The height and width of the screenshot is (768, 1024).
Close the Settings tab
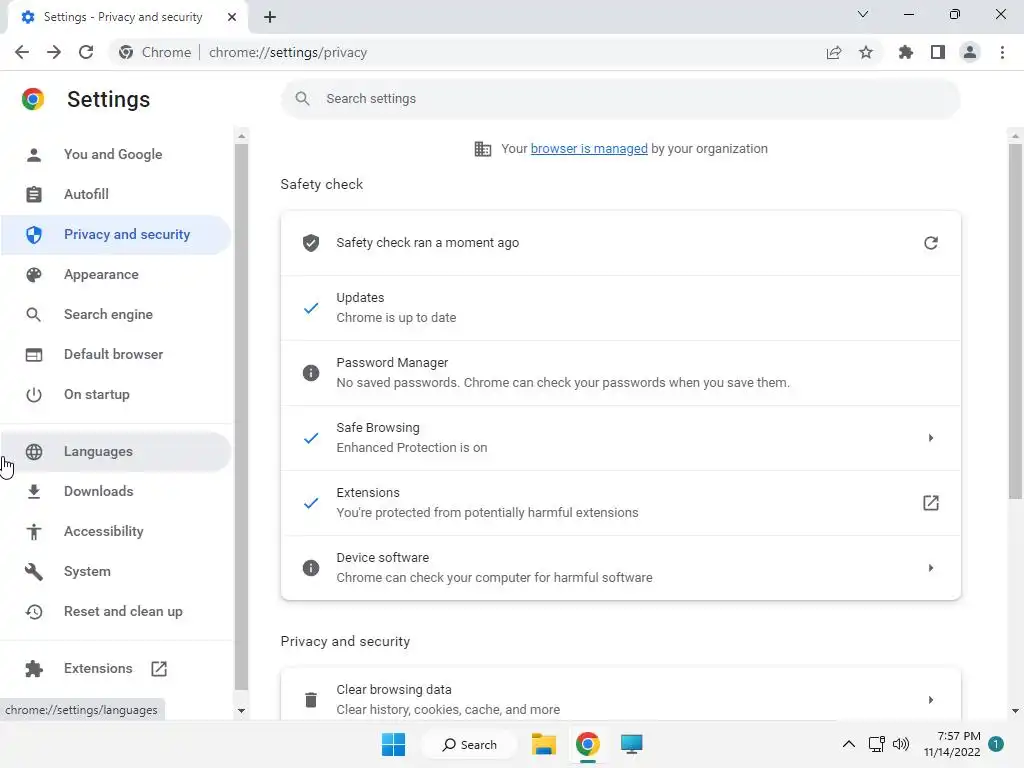232,17
